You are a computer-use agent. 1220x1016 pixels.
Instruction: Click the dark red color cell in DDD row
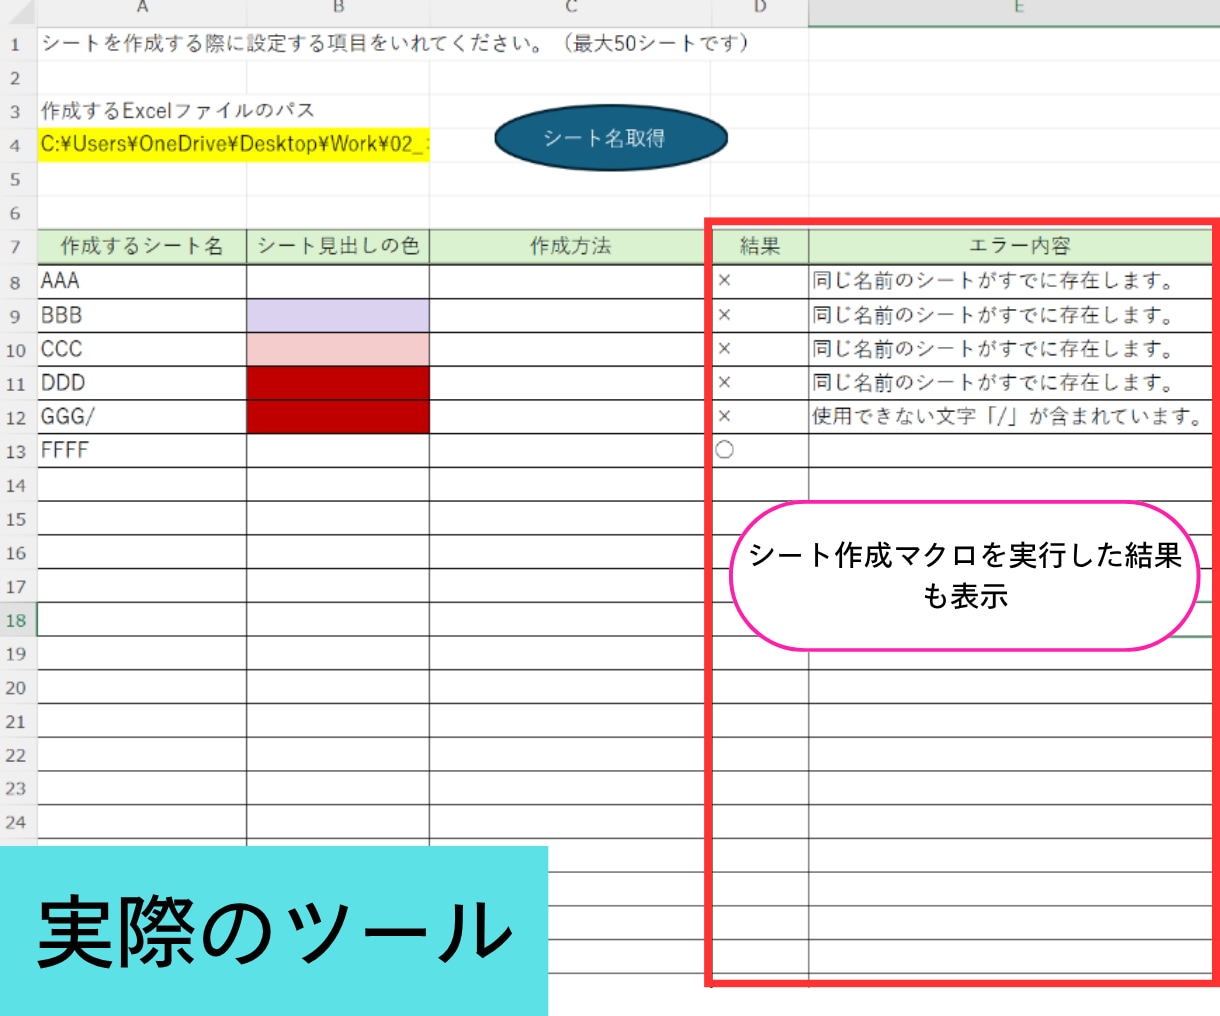[x=338, y=383]
